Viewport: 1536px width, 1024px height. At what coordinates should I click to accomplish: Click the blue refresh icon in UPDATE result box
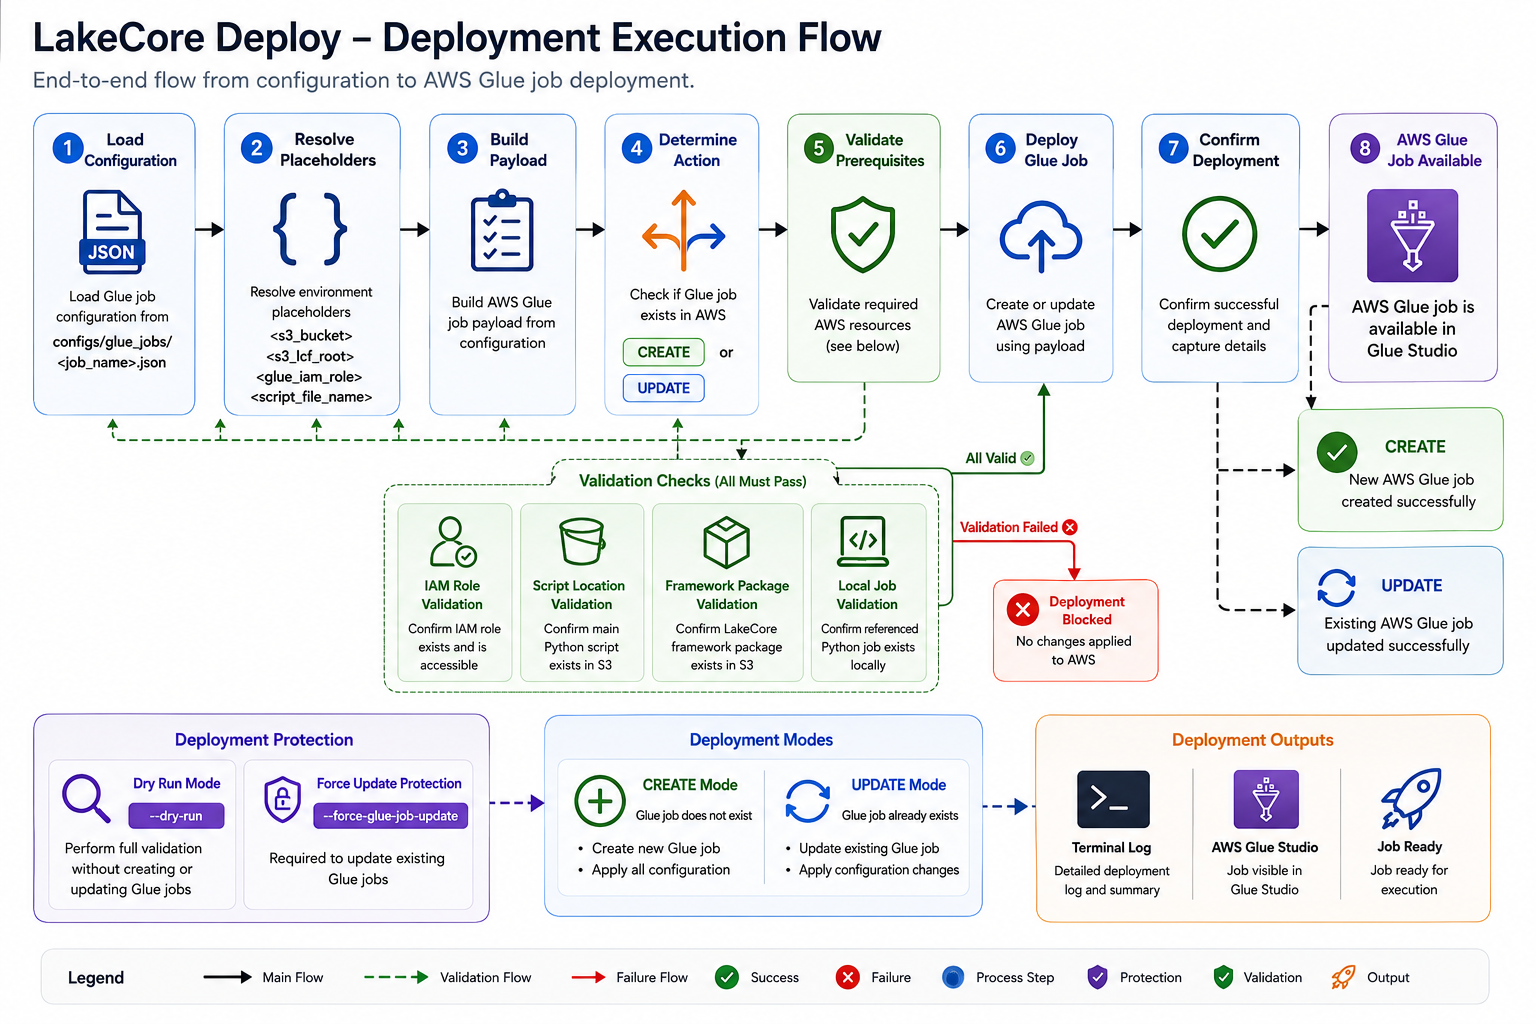(1337, 588)
